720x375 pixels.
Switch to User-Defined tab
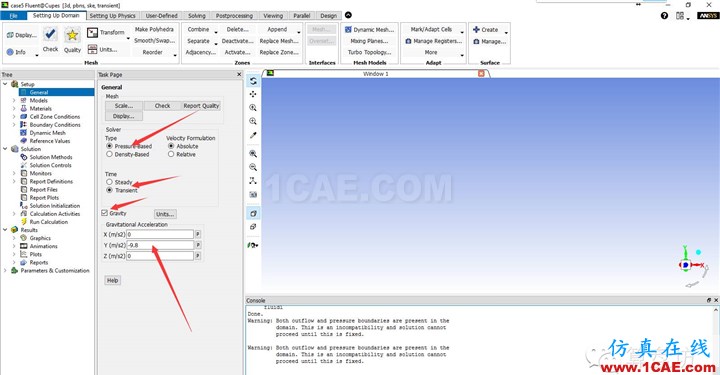[162, 16]
